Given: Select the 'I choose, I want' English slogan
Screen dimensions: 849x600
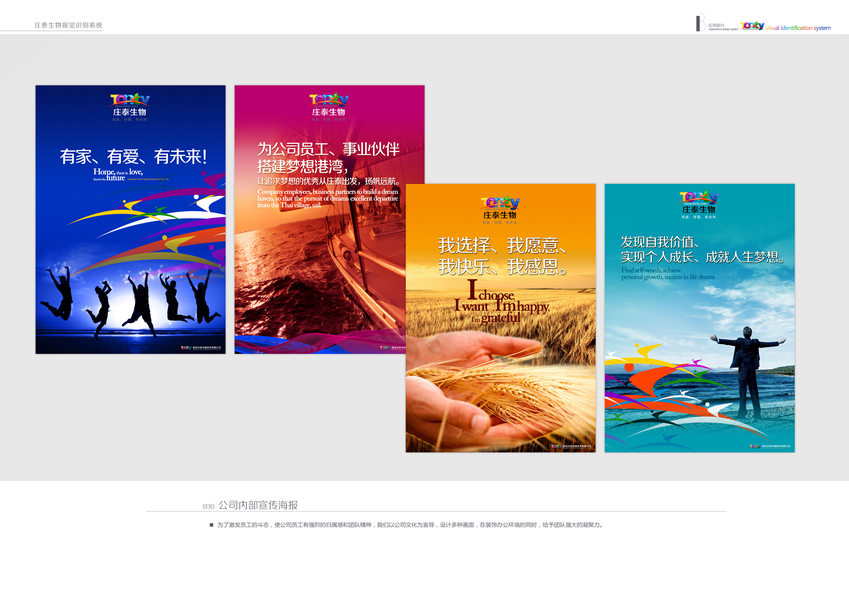Looking at the screenshot, I should 501,302.
